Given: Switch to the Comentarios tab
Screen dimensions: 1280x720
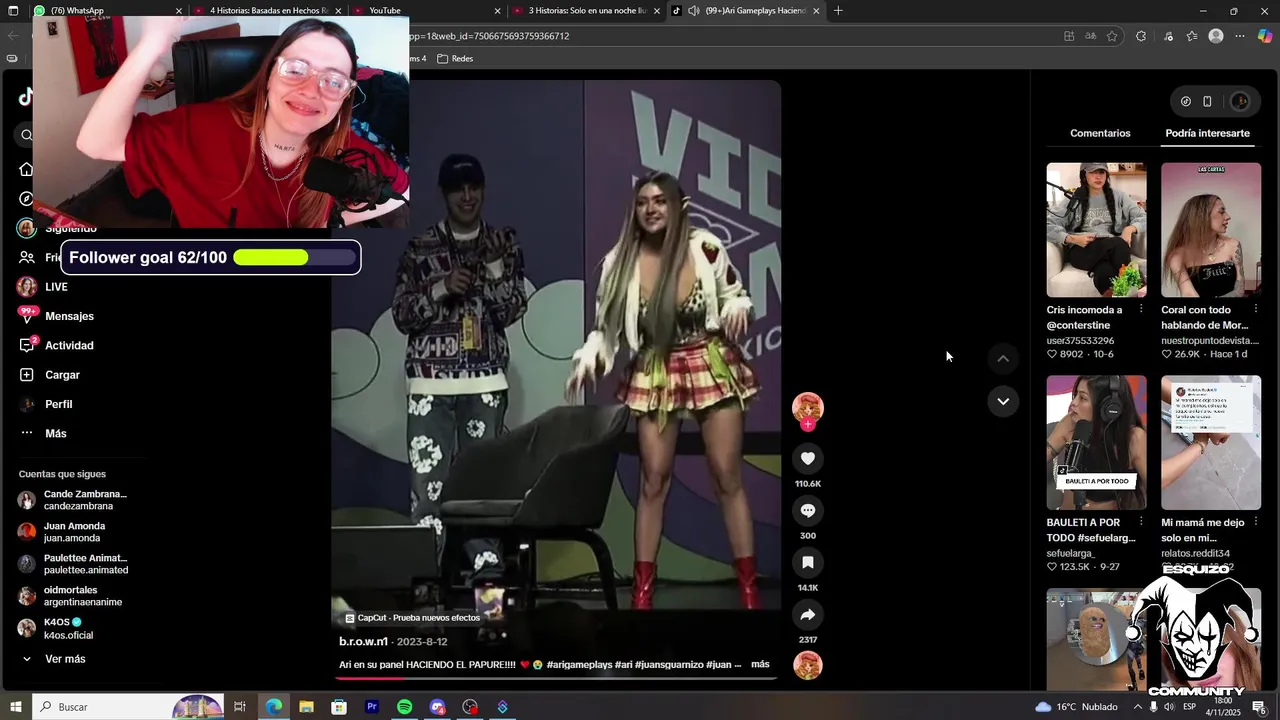Looking at the screenshot, I should [x=1100, y=133].
